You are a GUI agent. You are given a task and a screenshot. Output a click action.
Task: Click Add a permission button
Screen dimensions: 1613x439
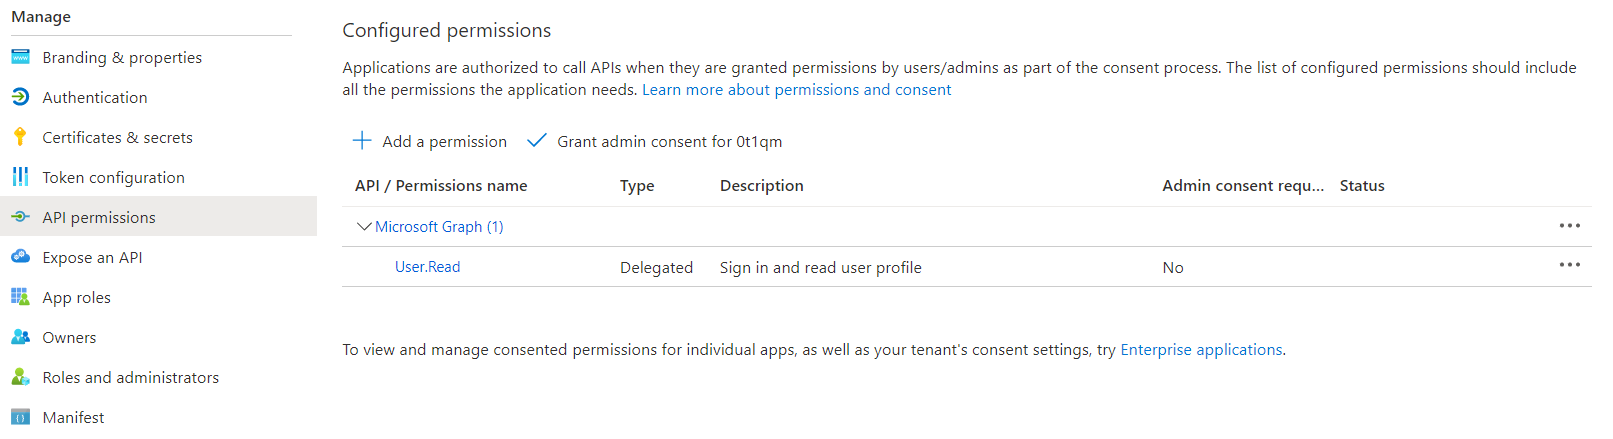click(x=430, y=141)
